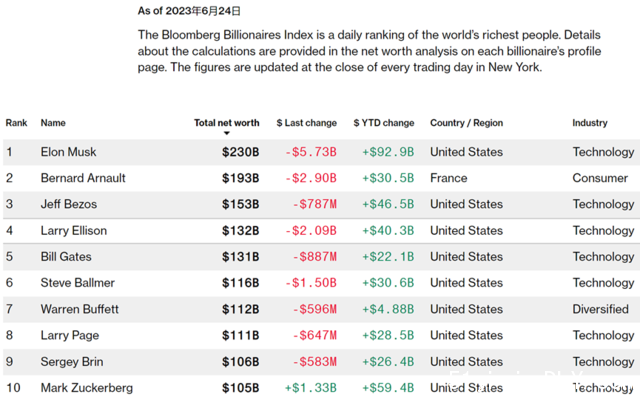This screenshot has width=640, height=397.
Task: Select Mark Zuckerberg's name
Action: [87, 388]
